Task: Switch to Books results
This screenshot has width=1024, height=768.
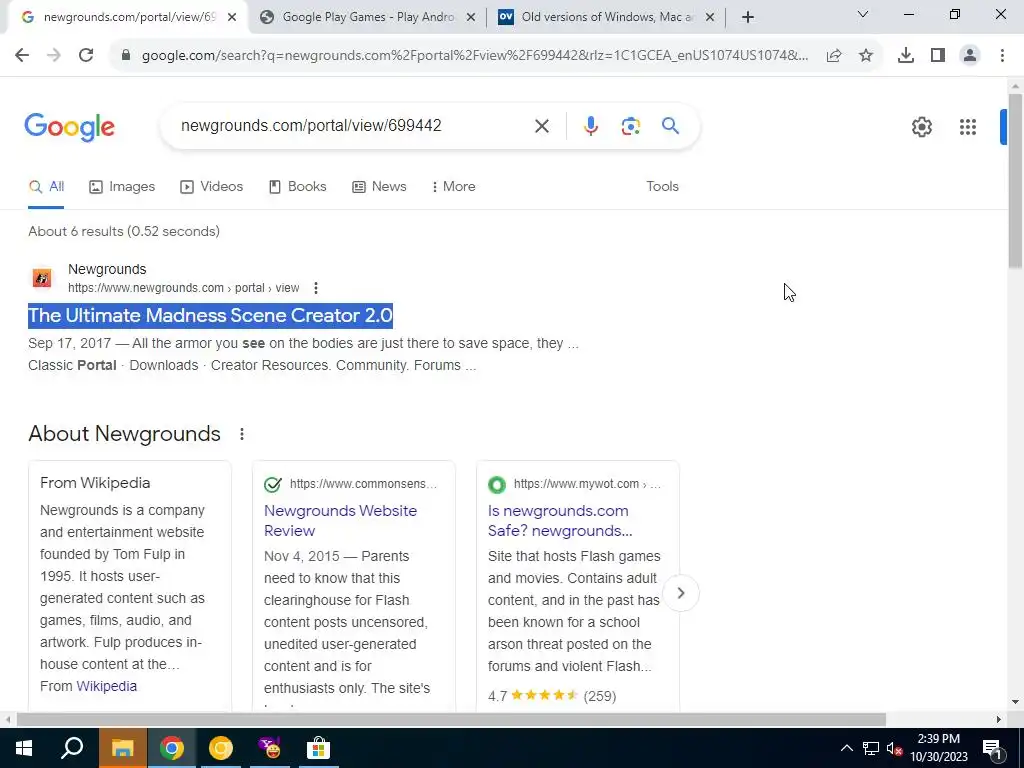Action: pyautogui.click(x=298, y=187)
